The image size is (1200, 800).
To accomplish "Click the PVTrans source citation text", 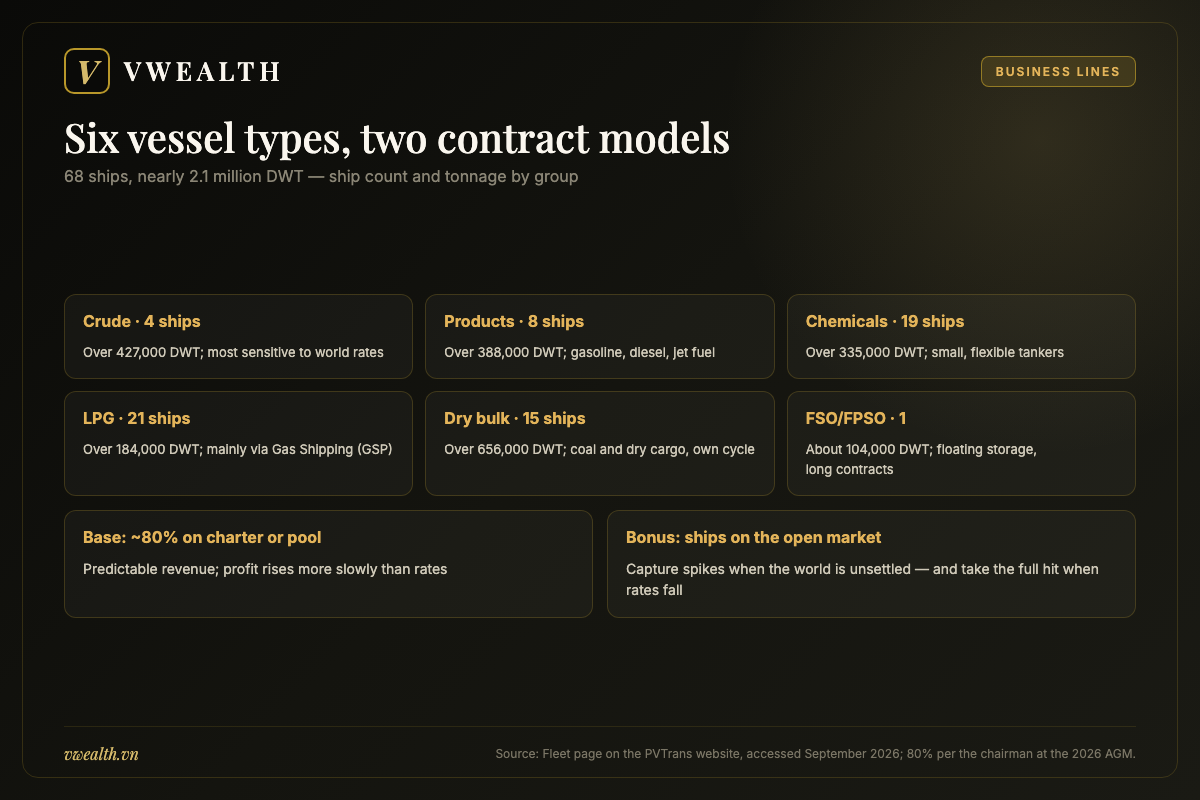I will (815, 754).
